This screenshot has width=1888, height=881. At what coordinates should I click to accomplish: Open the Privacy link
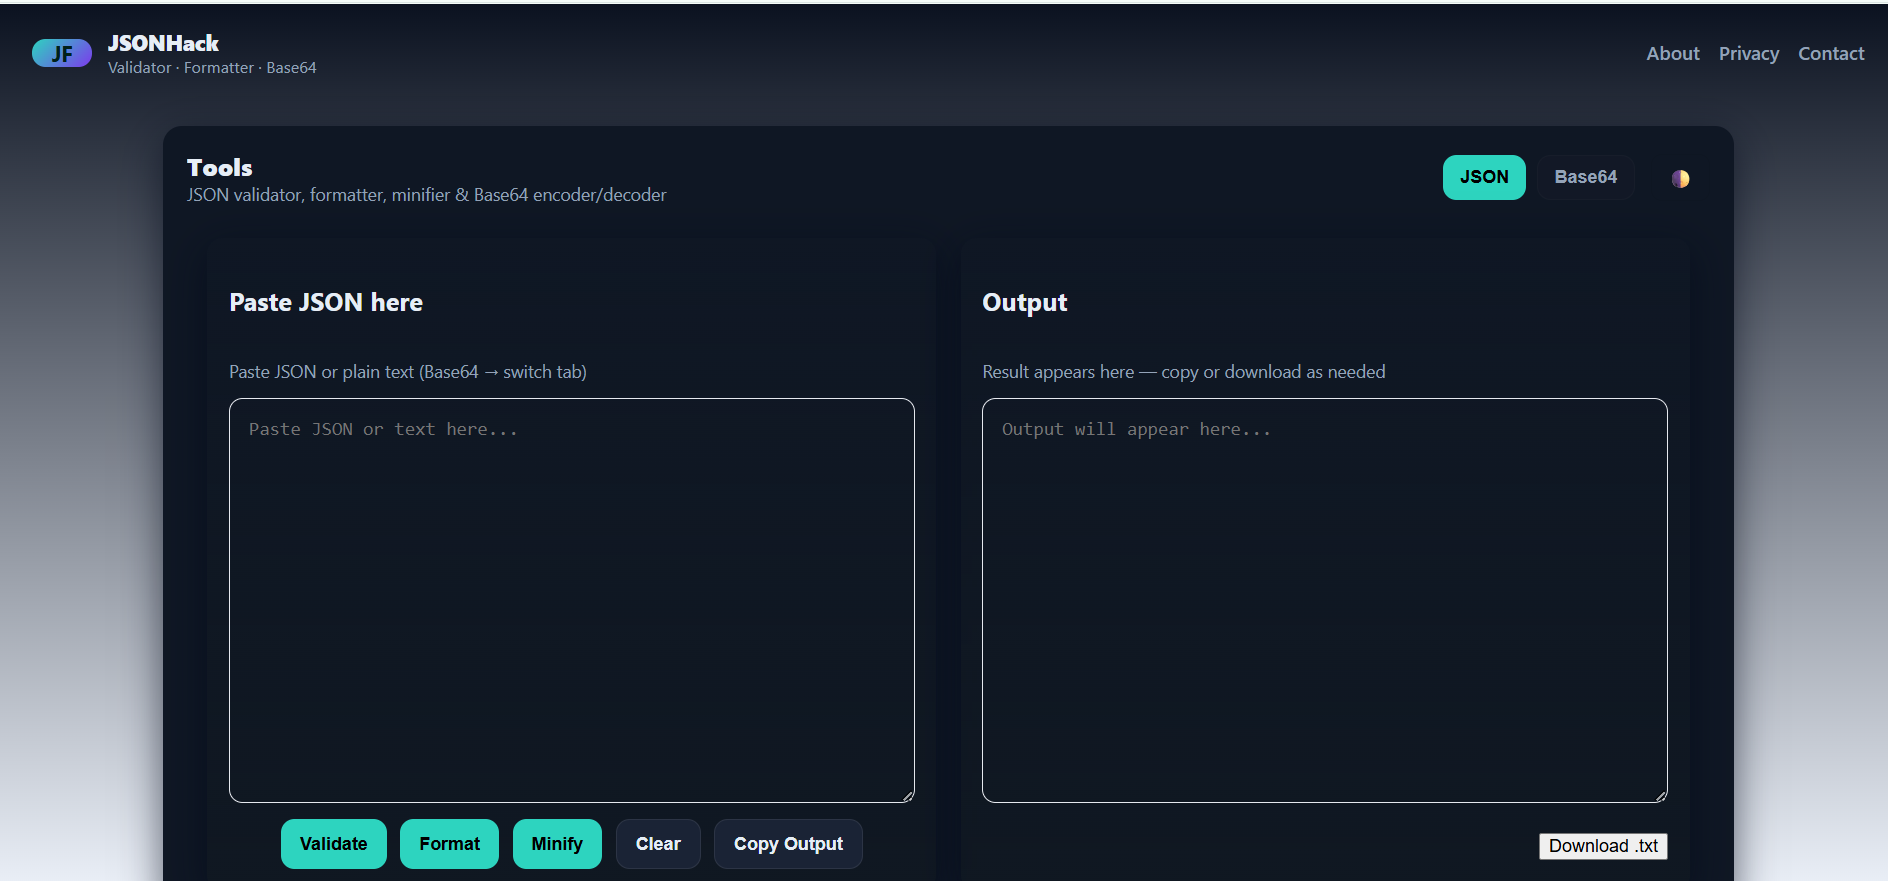(1749, 53)
